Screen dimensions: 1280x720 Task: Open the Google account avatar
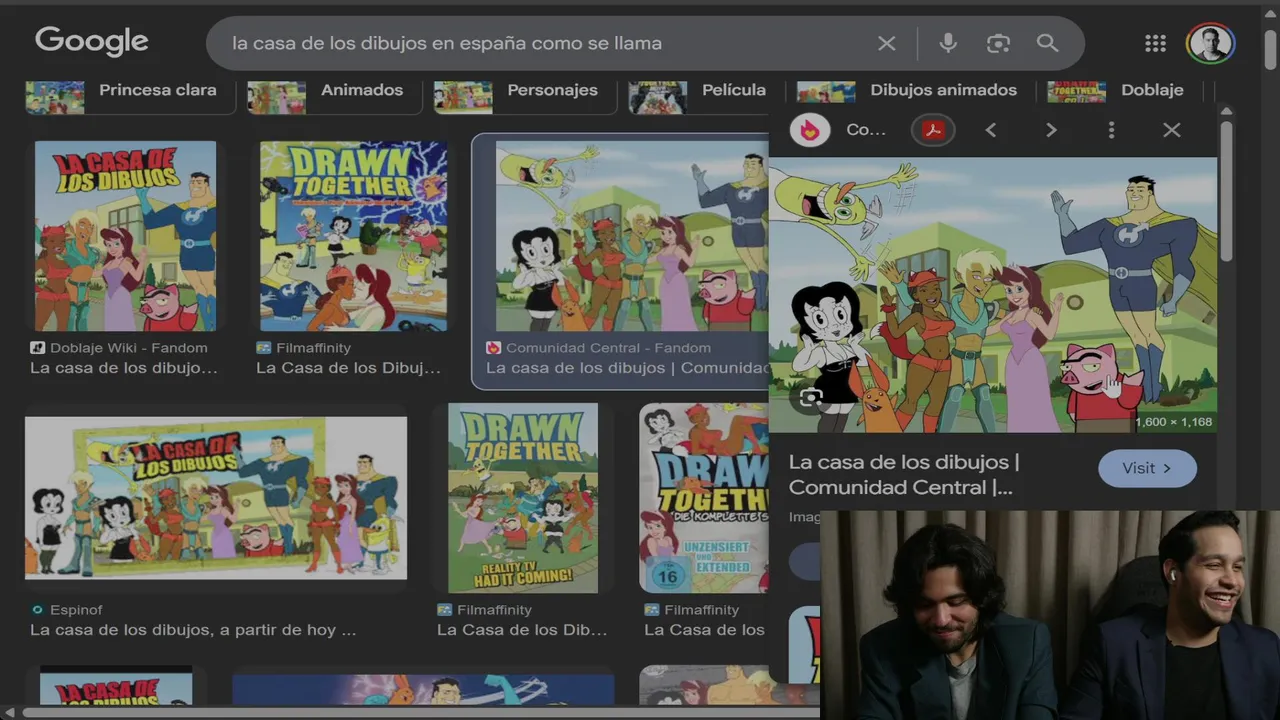(x=1210, y=43)
